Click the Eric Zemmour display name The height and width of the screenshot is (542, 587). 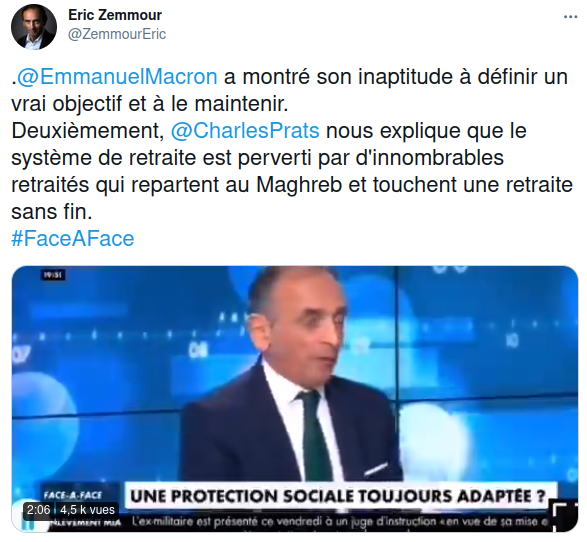[115, 15]
